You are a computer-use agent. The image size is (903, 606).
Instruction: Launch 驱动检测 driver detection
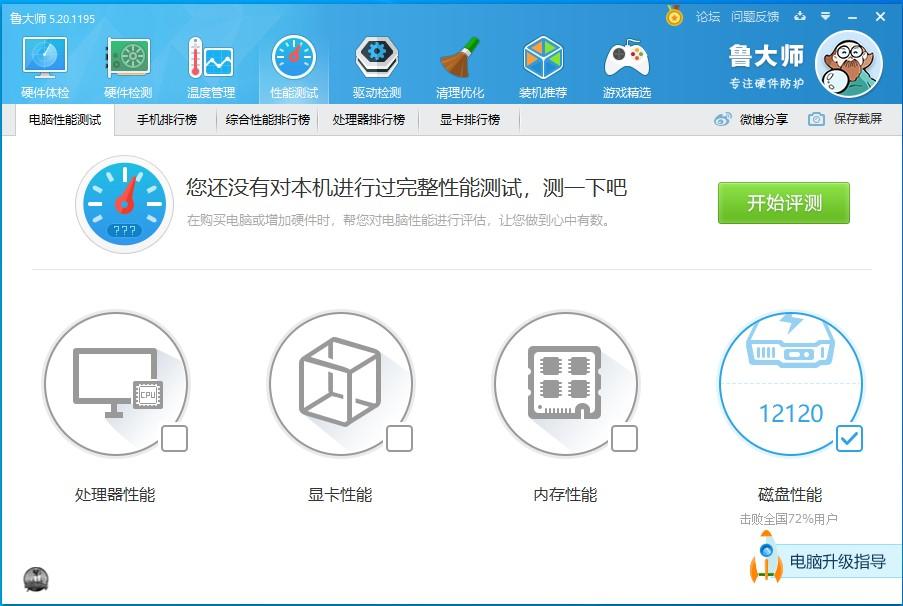376,65
